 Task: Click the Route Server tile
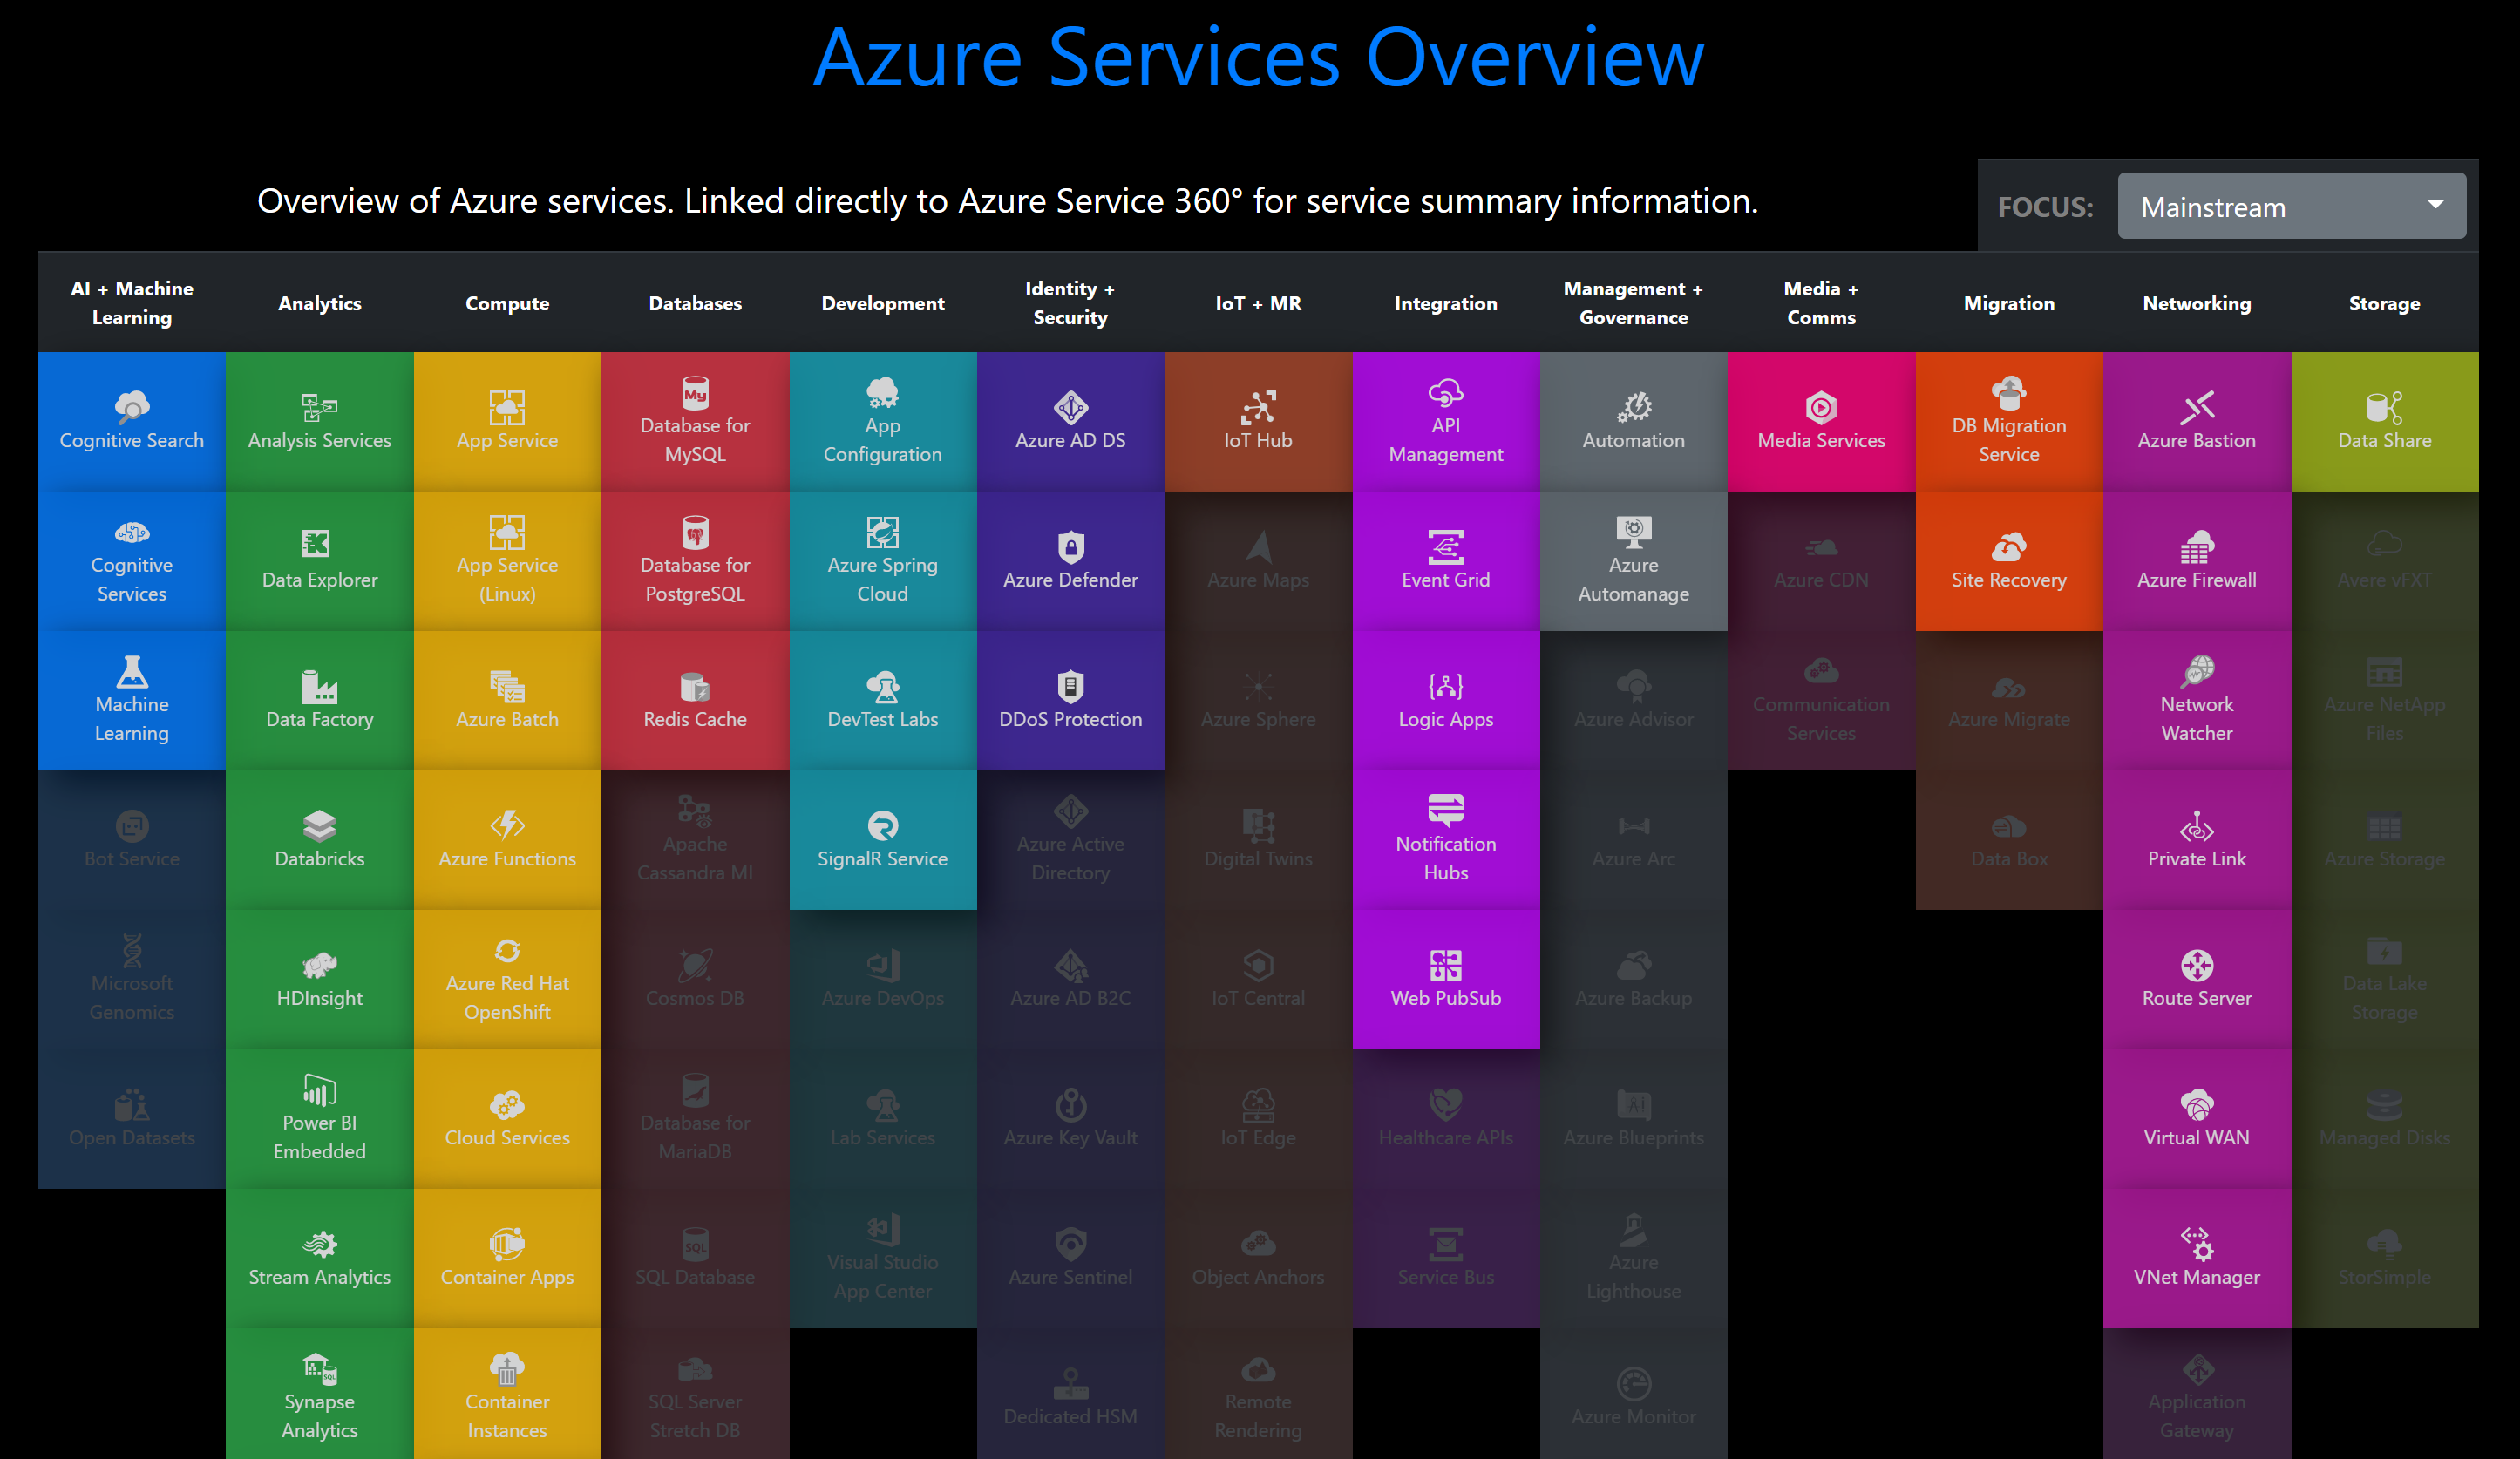point(2197,979)
